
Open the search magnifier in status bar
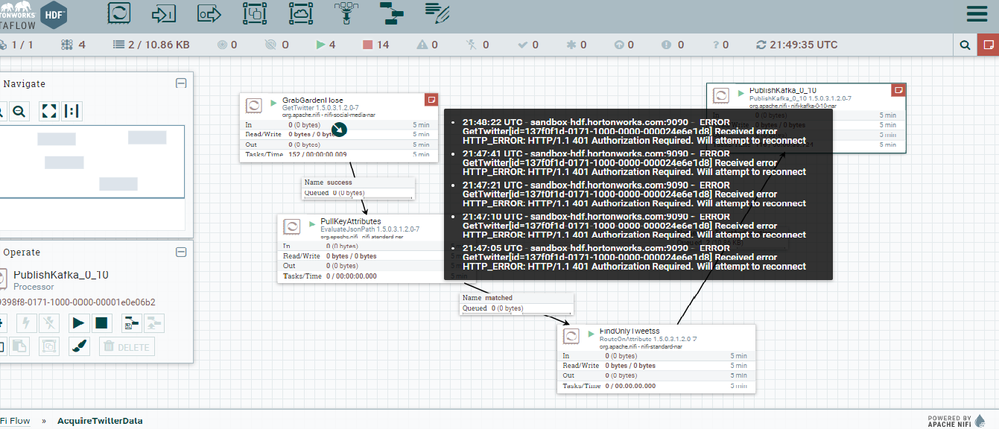(966, 45)
